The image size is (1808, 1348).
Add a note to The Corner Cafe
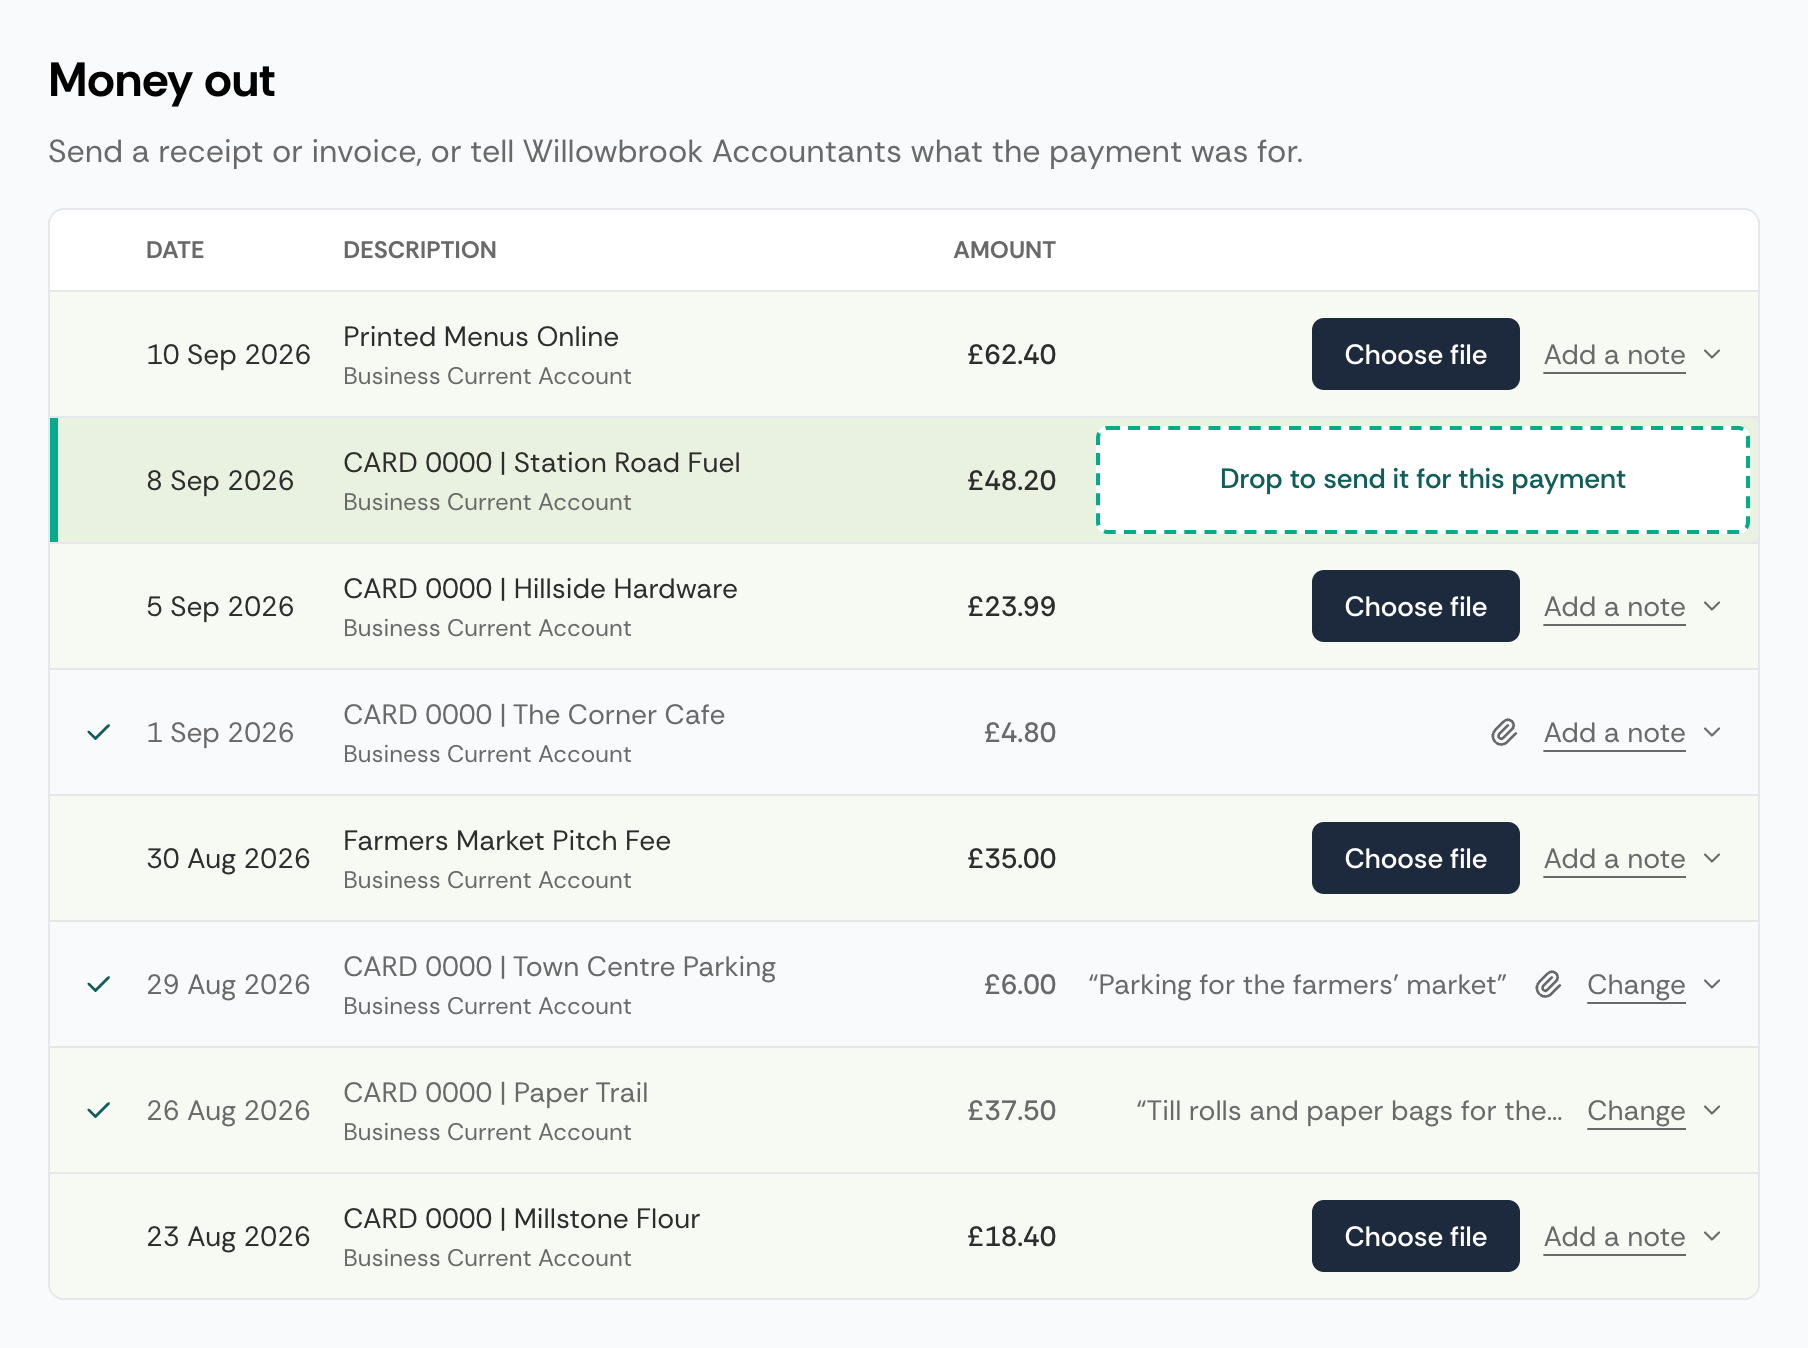coord(1614,733)
